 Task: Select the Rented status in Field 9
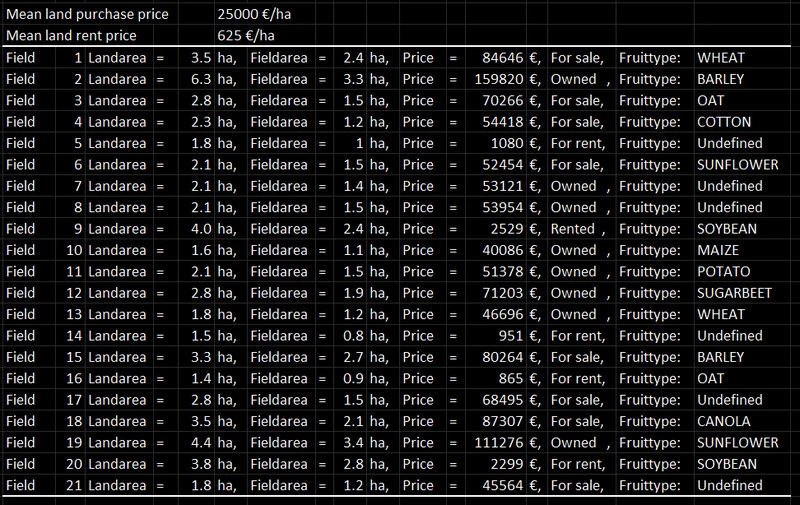pyautogui.click(x=573, y=229)
